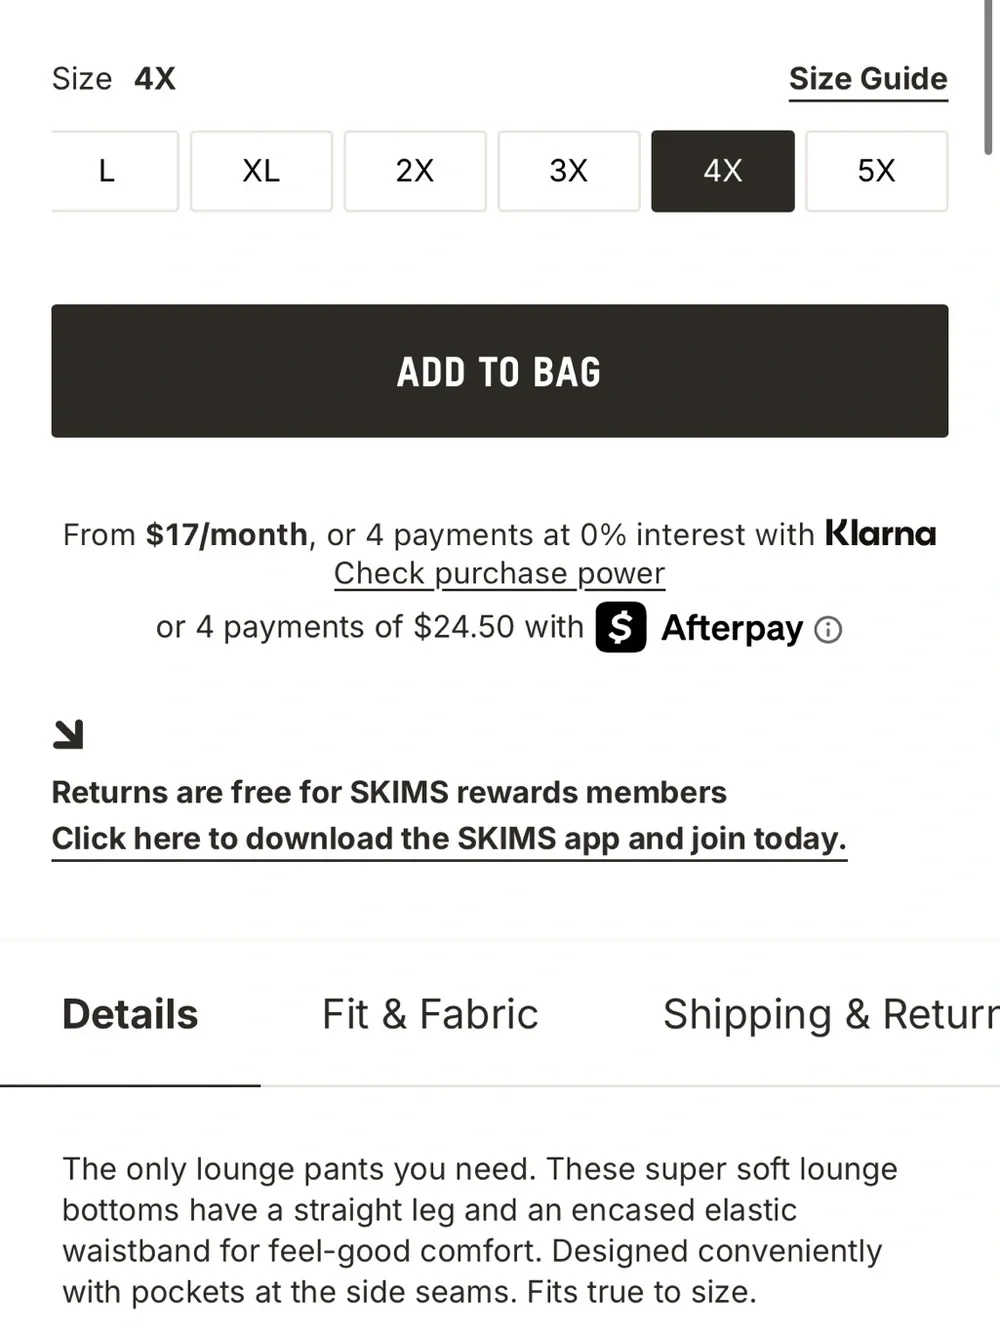Click the Afterpay info circle icon
This screenshot has height=1333, width=1000.
click(x=828, y=629)
